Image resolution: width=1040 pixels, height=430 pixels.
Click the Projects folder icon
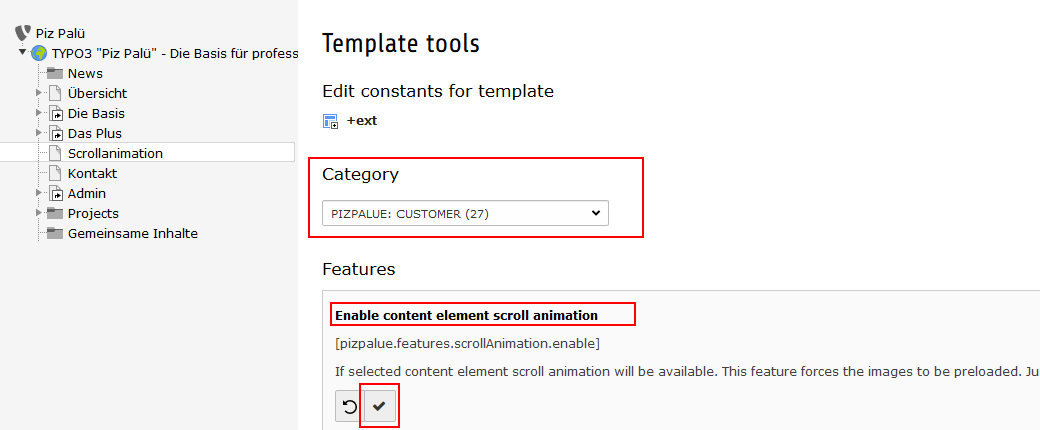tap(55, 213)
